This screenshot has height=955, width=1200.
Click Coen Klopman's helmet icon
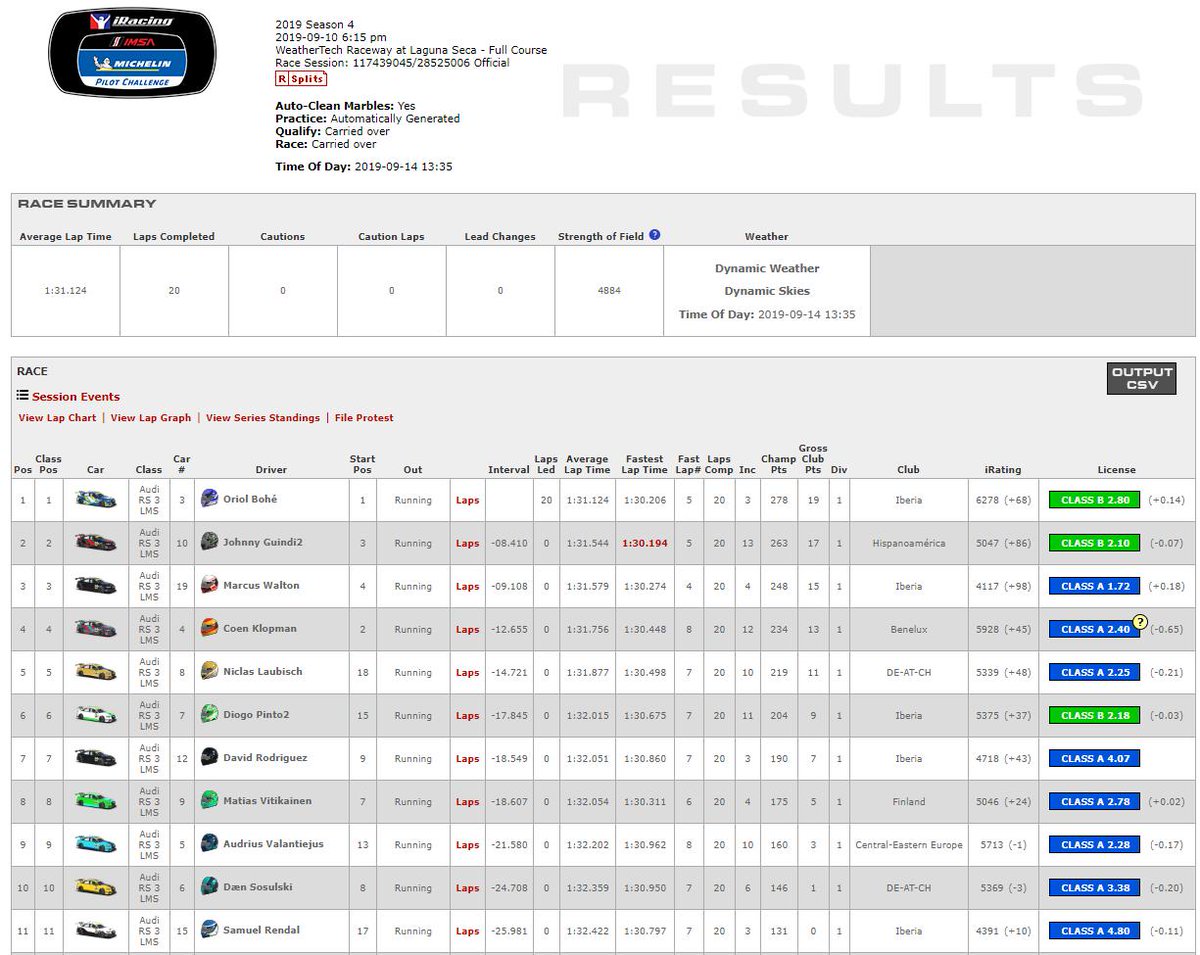[209, 627]
